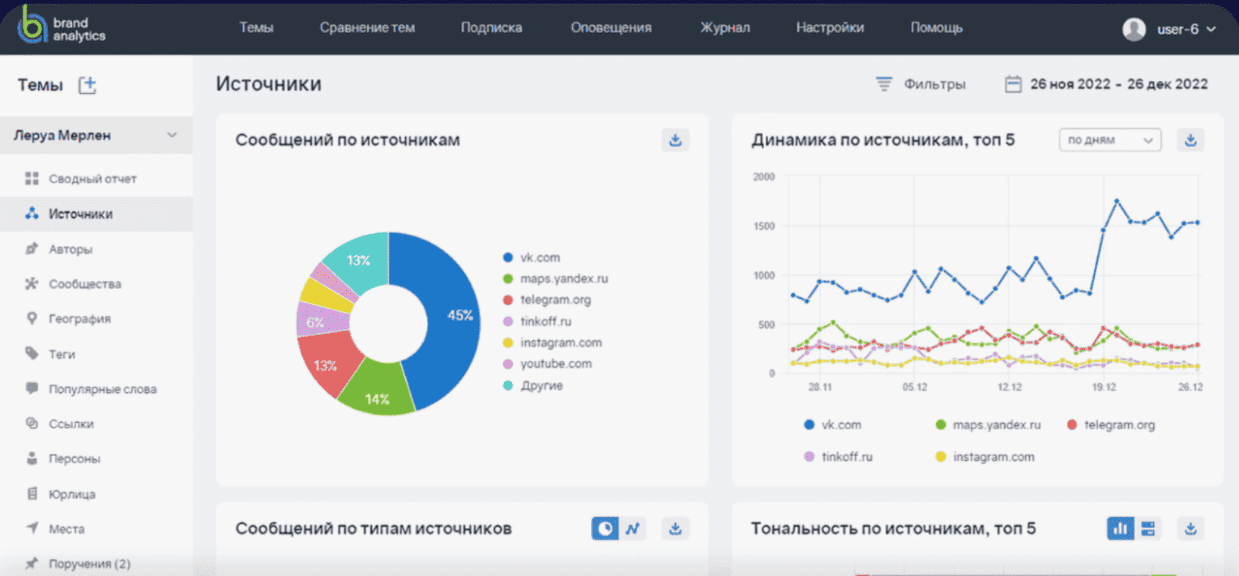Click the Поручения pin icon
The height and width of the screenshot is (576, 1239).
pos(31,564)
